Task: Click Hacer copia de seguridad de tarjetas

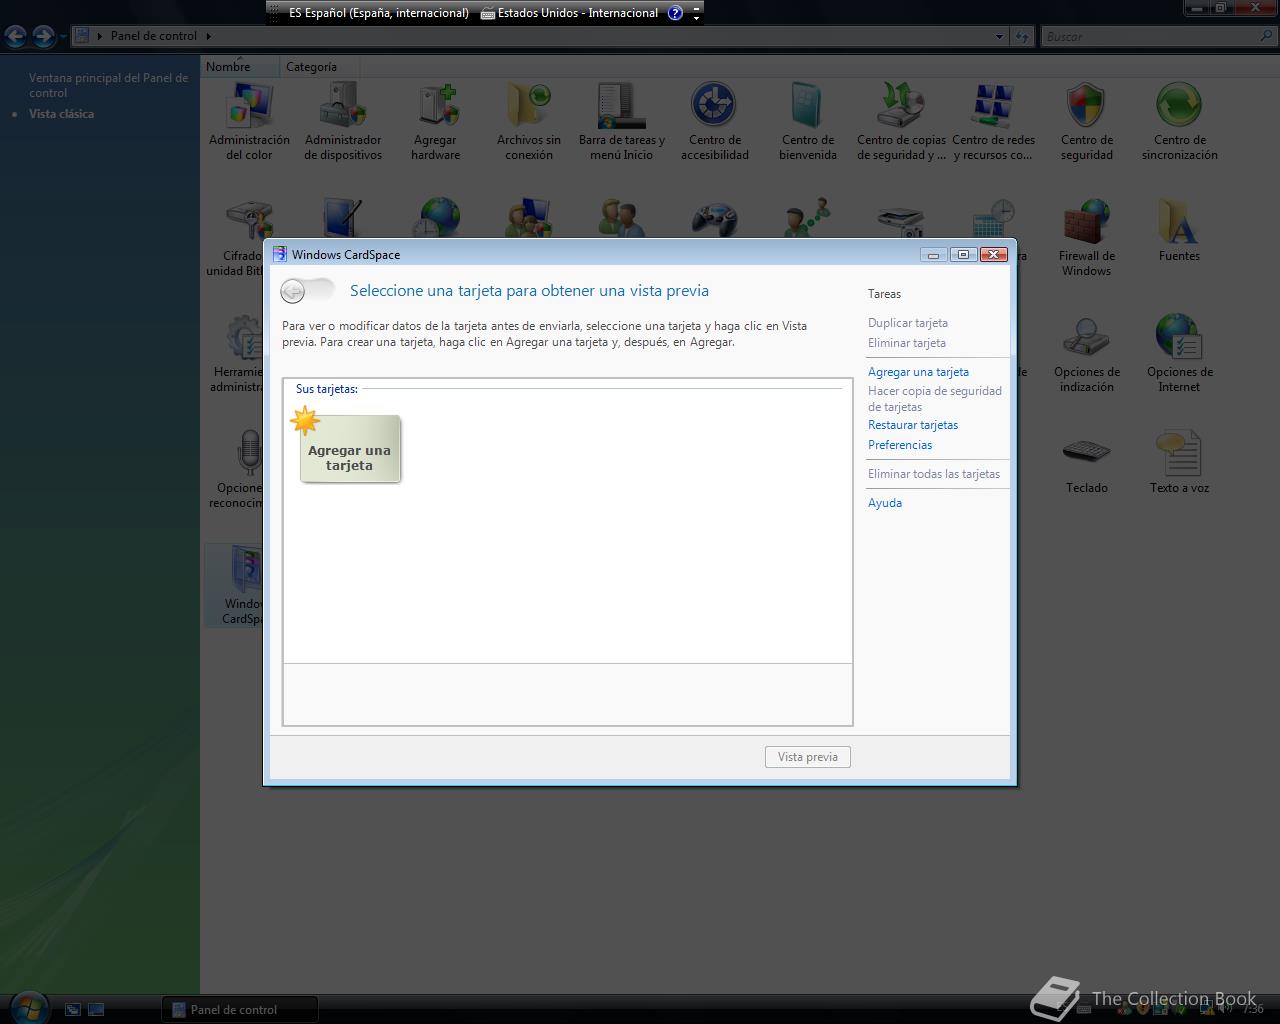Action: click(935, 399)
